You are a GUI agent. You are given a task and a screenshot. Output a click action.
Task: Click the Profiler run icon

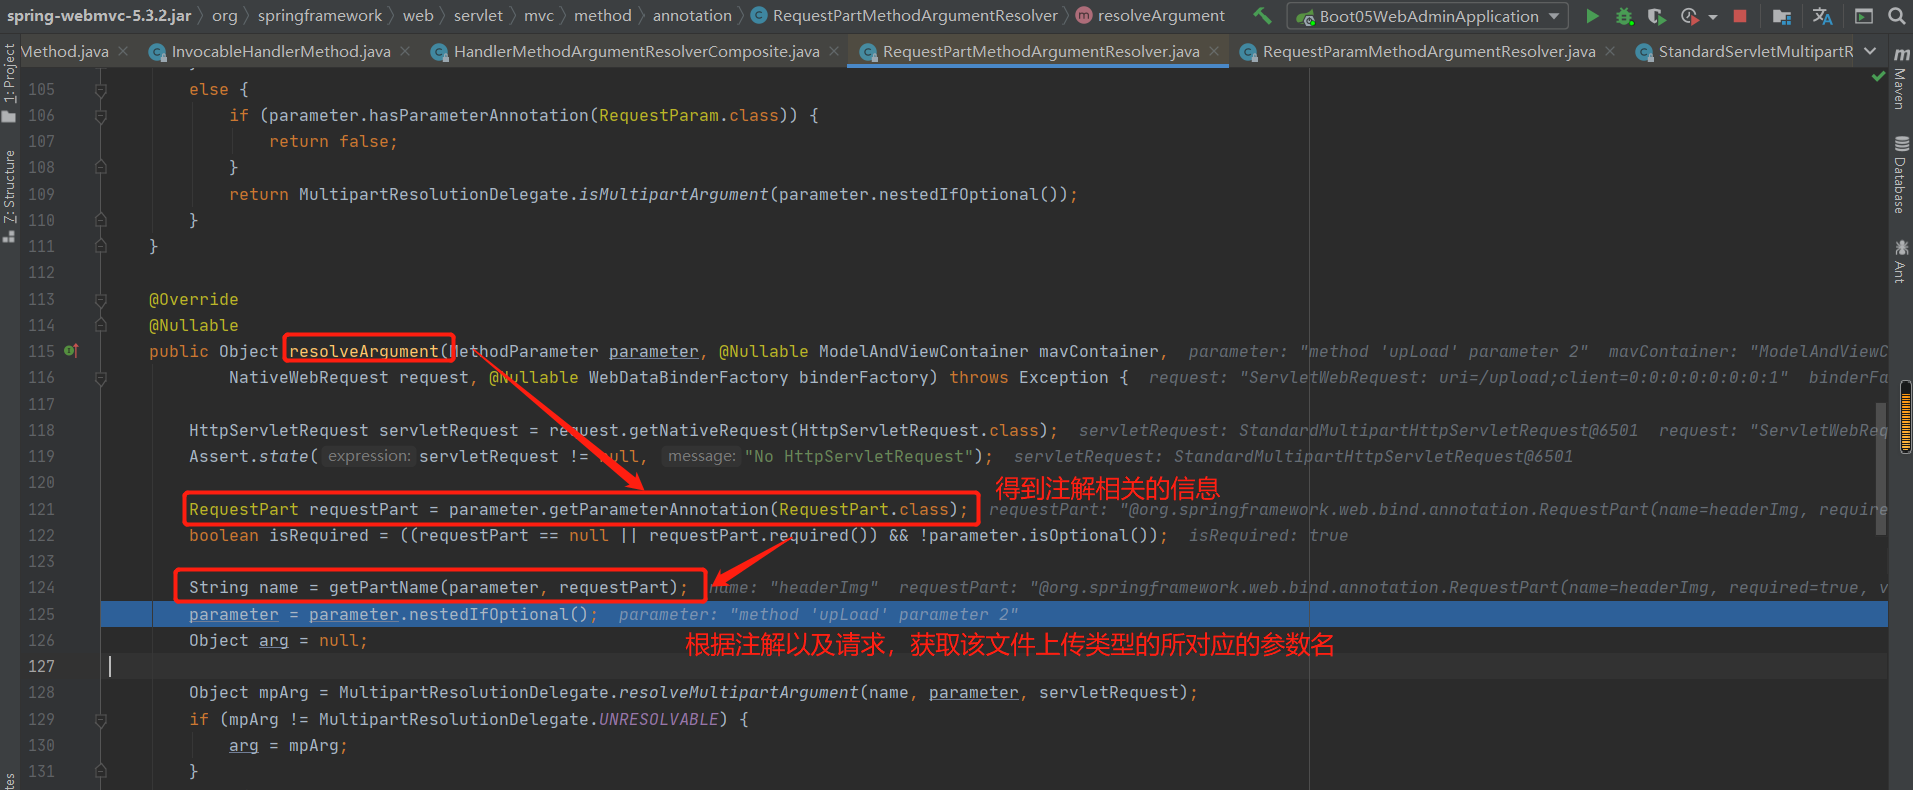coord(1690,16)
